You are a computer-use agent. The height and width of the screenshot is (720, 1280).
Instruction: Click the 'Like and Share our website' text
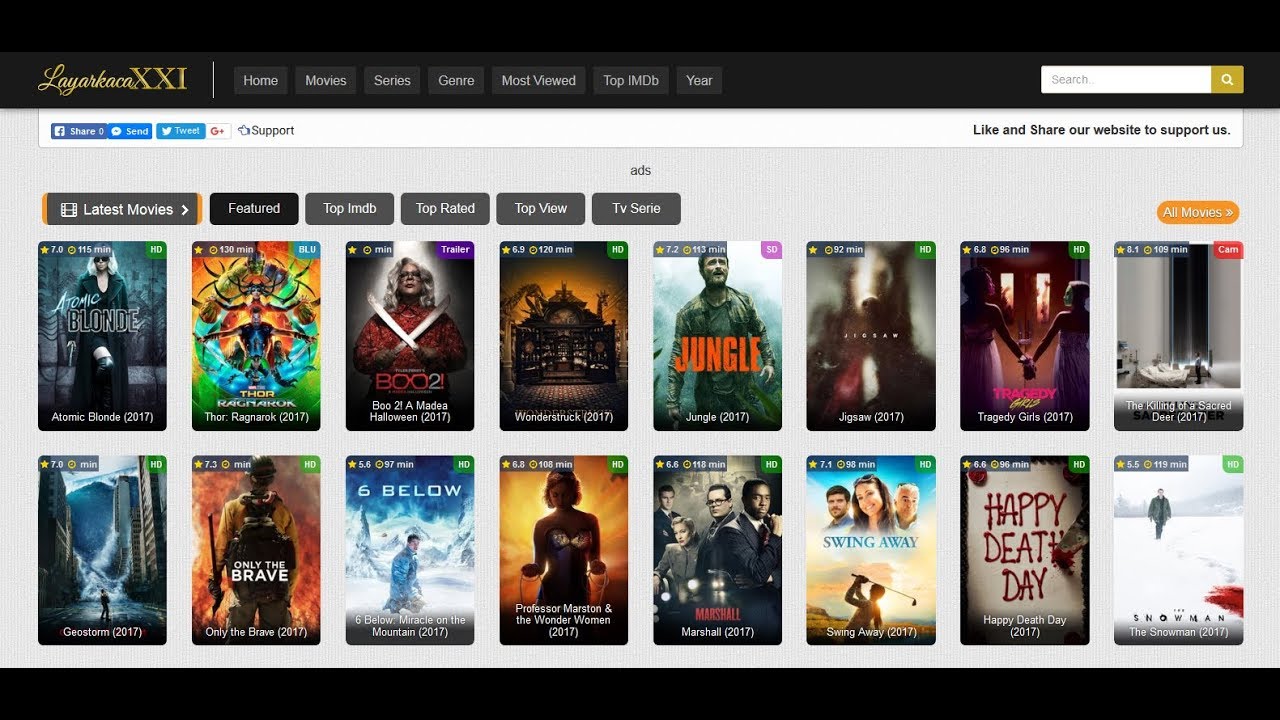pyautogui.click(x=1102, y=130)
